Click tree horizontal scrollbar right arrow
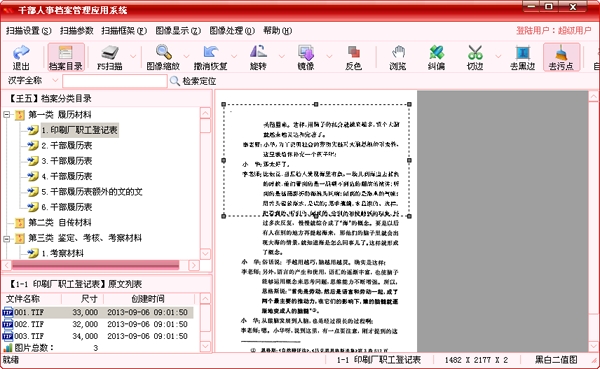 (194, 265)
